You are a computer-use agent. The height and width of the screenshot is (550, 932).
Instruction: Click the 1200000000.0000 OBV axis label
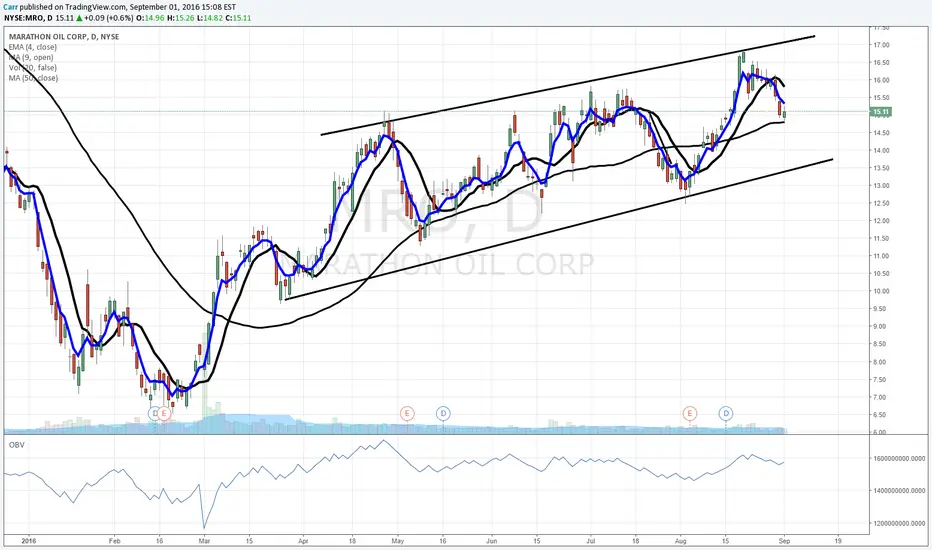899,523
